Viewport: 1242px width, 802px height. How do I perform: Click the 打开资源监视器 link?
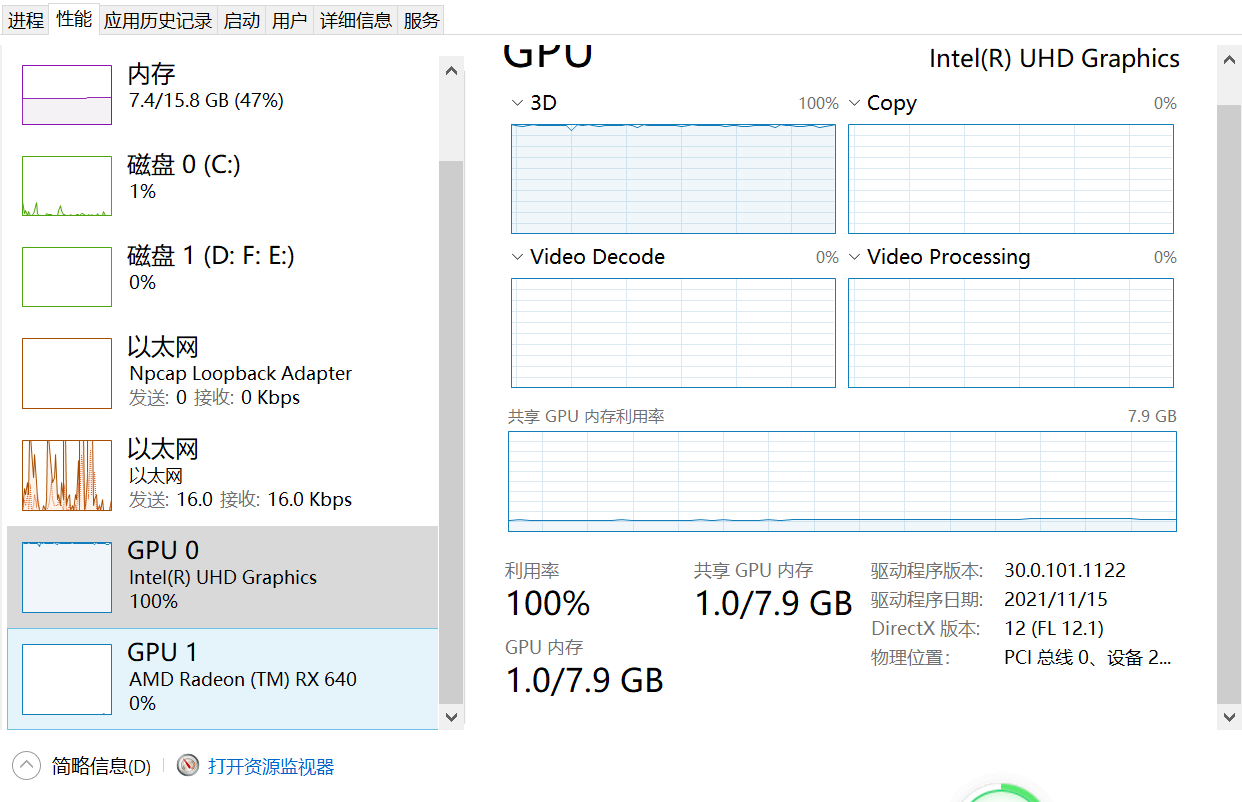coord(271,767)
